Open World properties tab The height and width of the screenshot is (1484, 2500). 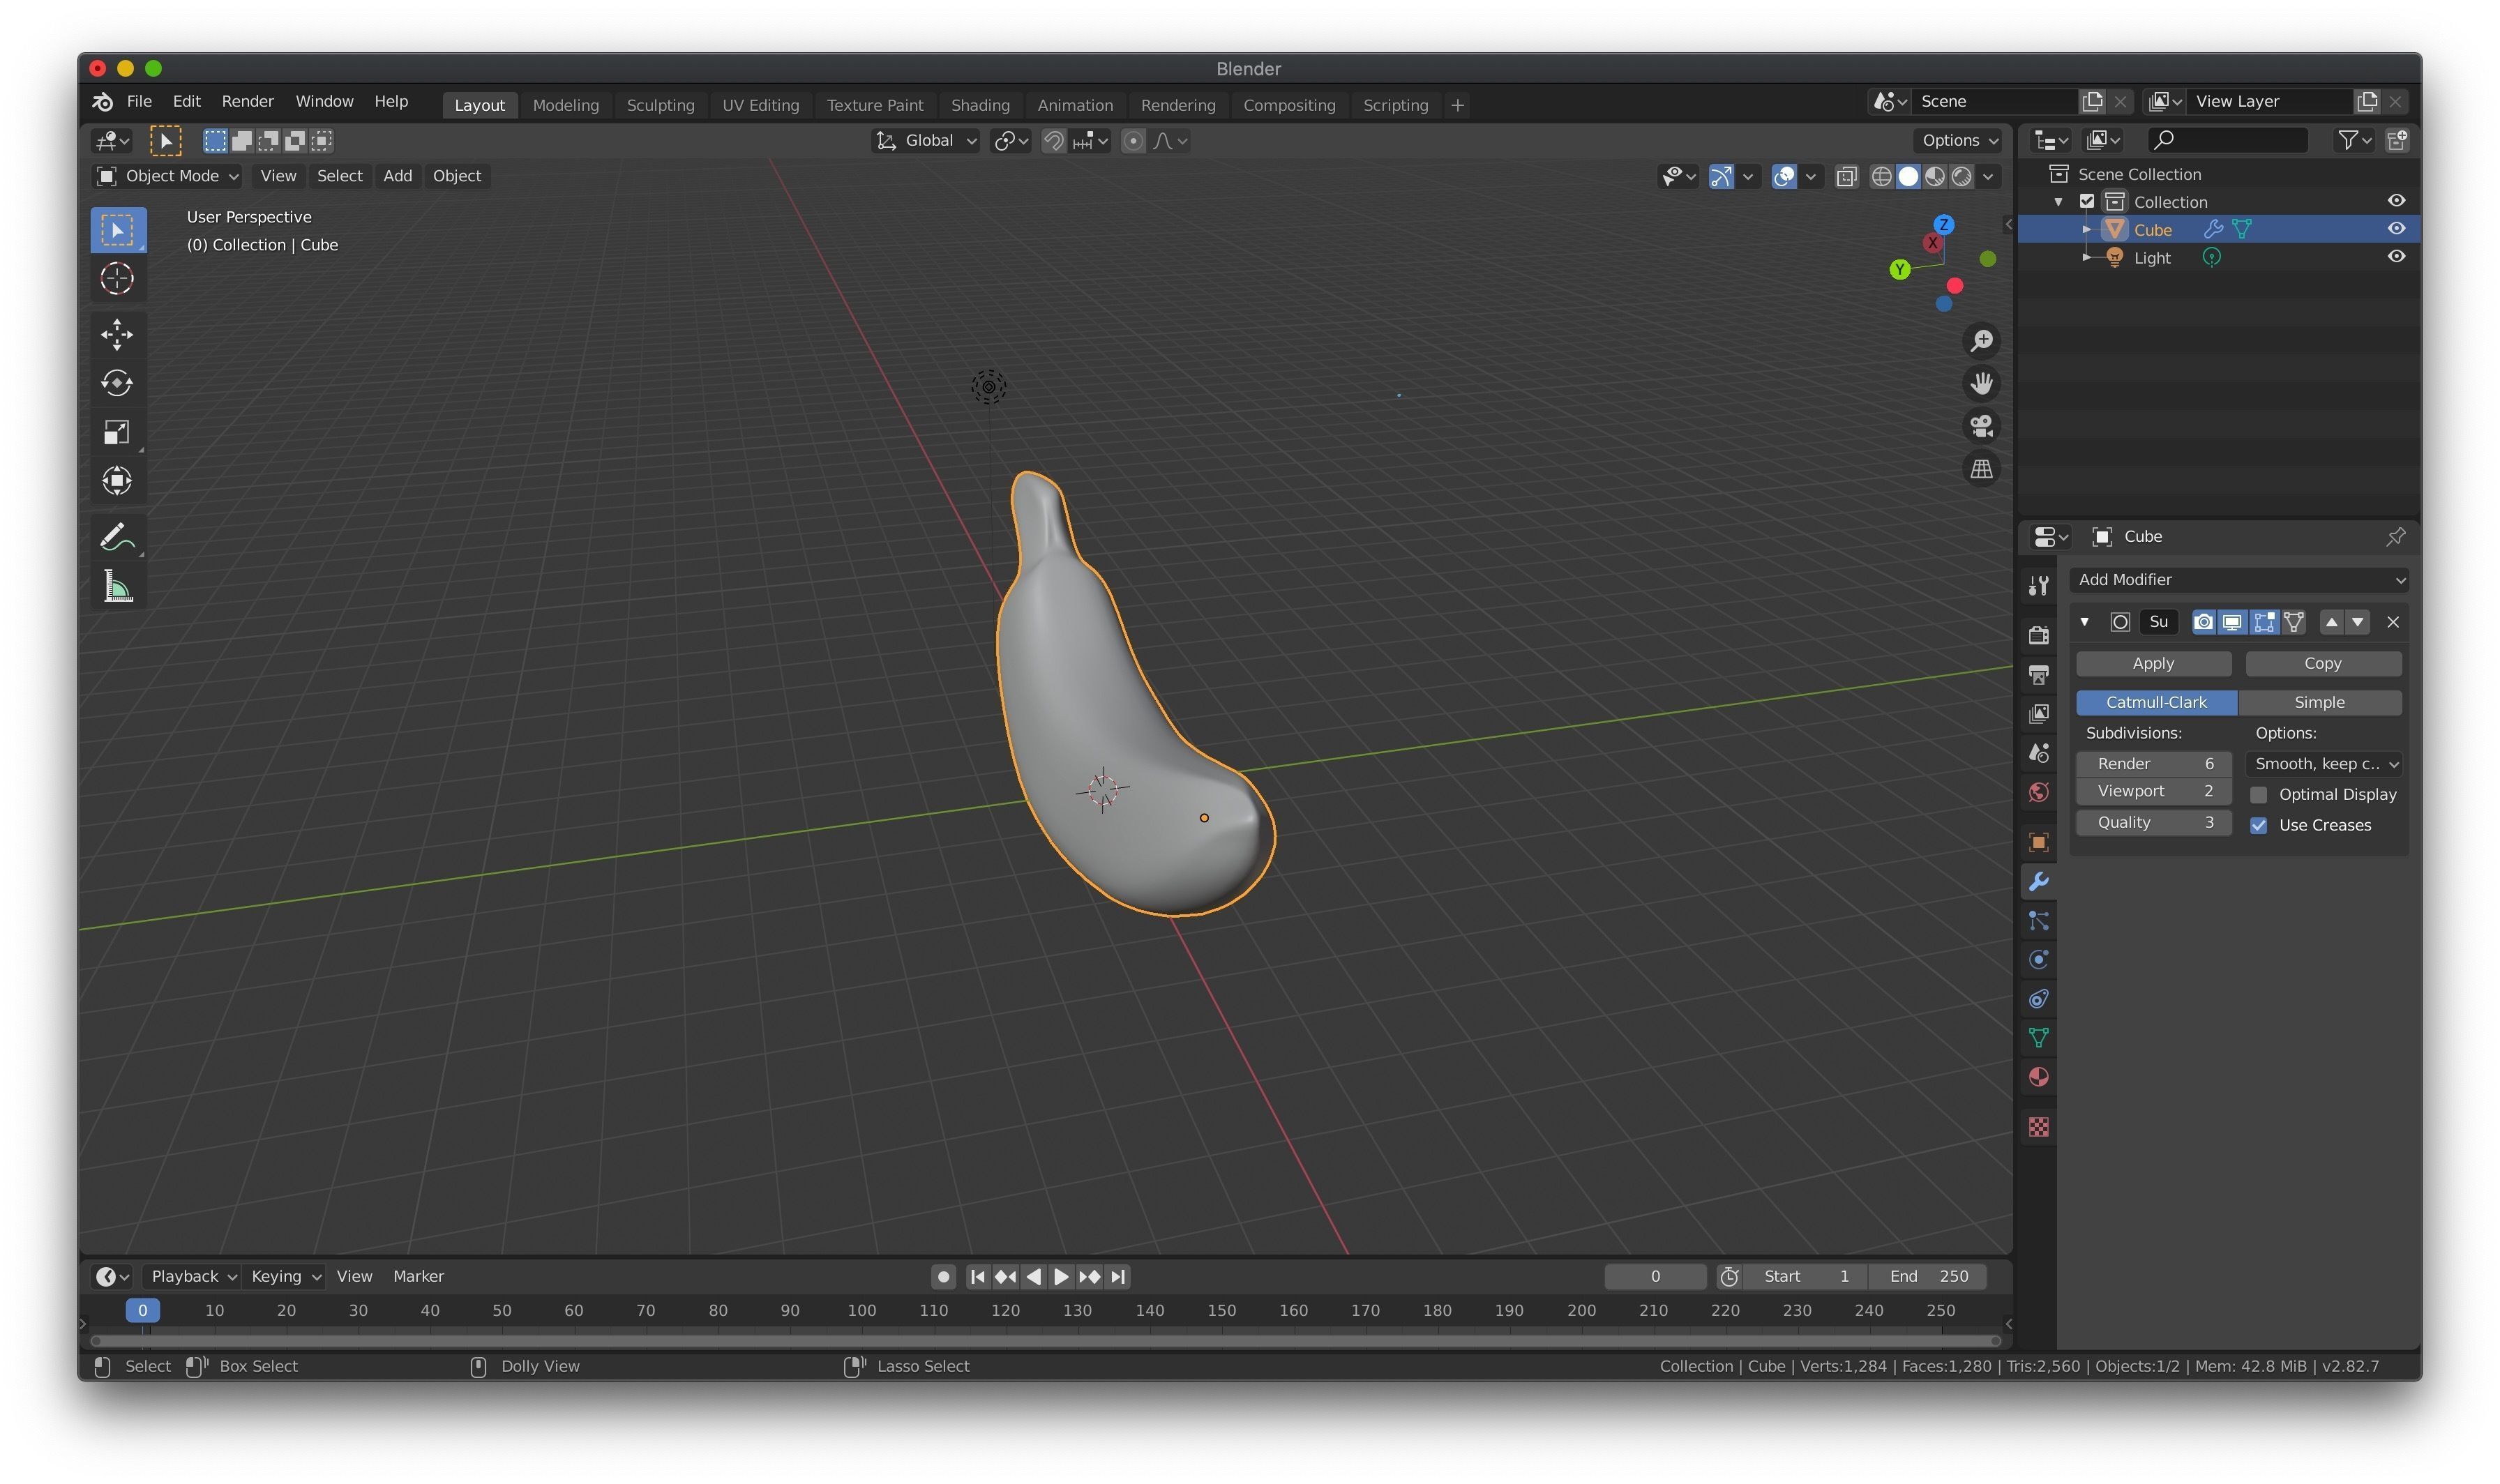coord(2039,793)
